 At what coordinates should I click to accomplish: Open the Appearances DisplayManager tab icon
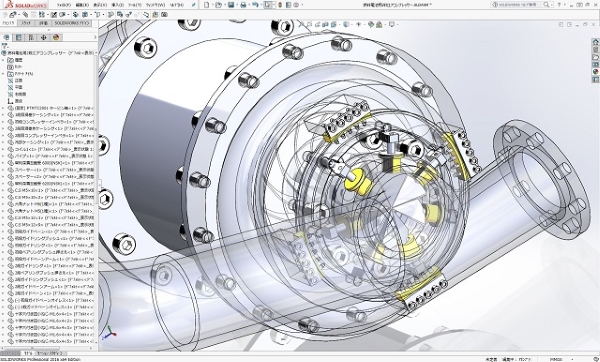point(56,37)
